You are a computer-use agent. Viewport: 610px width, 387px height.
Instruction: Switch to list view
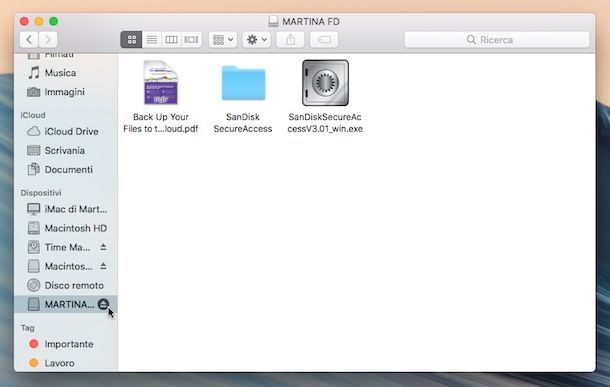[152, 40]
